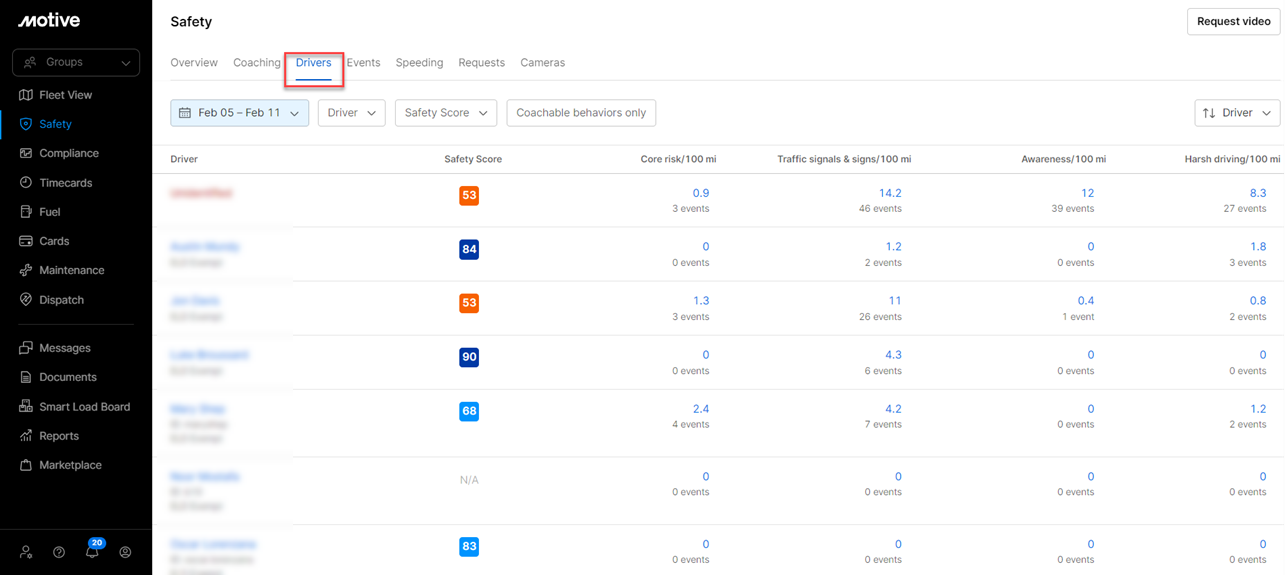
Task: Switch to the Speeding tab
Action: tap(419, 63)
